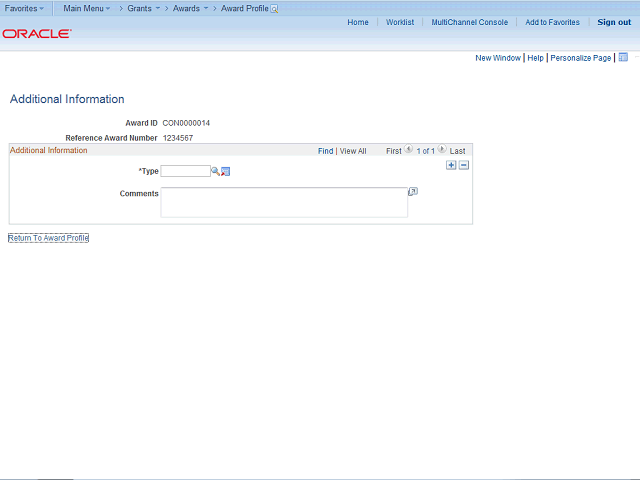Open the Main Menu dropdown
Screen dimensions: 640x480
pos(87,8)
